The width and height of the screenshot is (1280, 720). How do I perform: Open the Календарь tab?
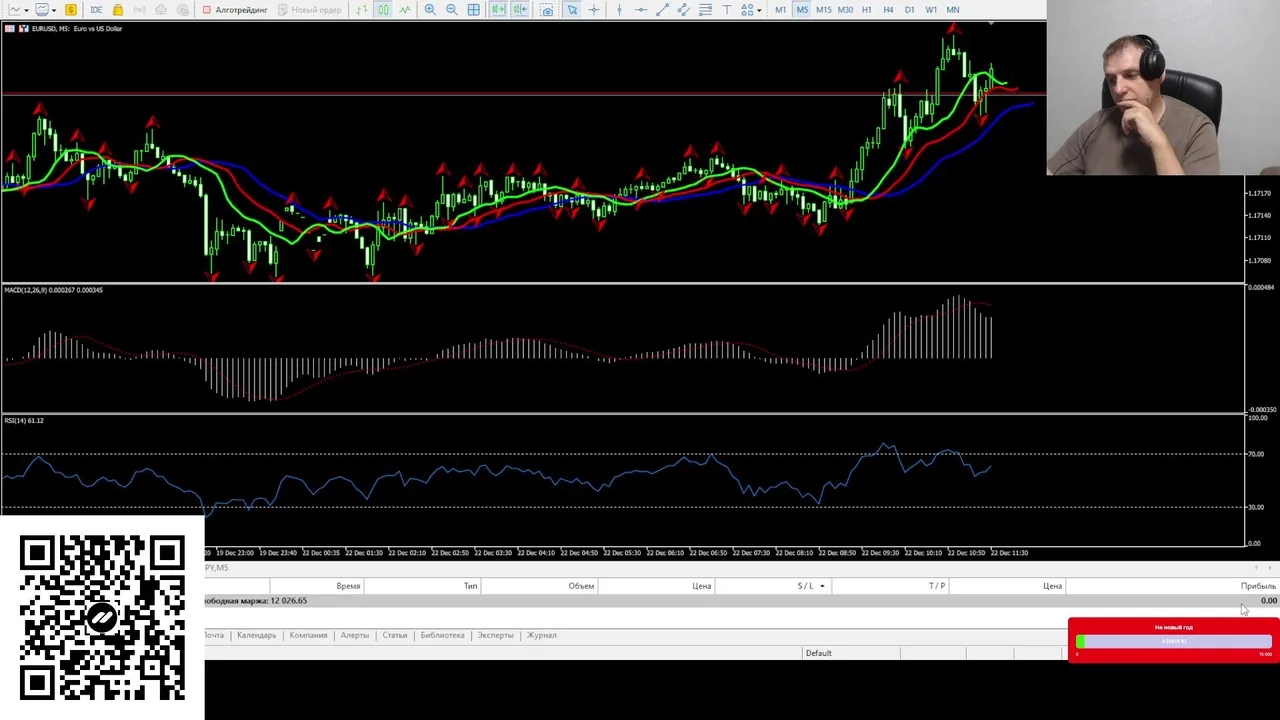click(x=256, y=635)
